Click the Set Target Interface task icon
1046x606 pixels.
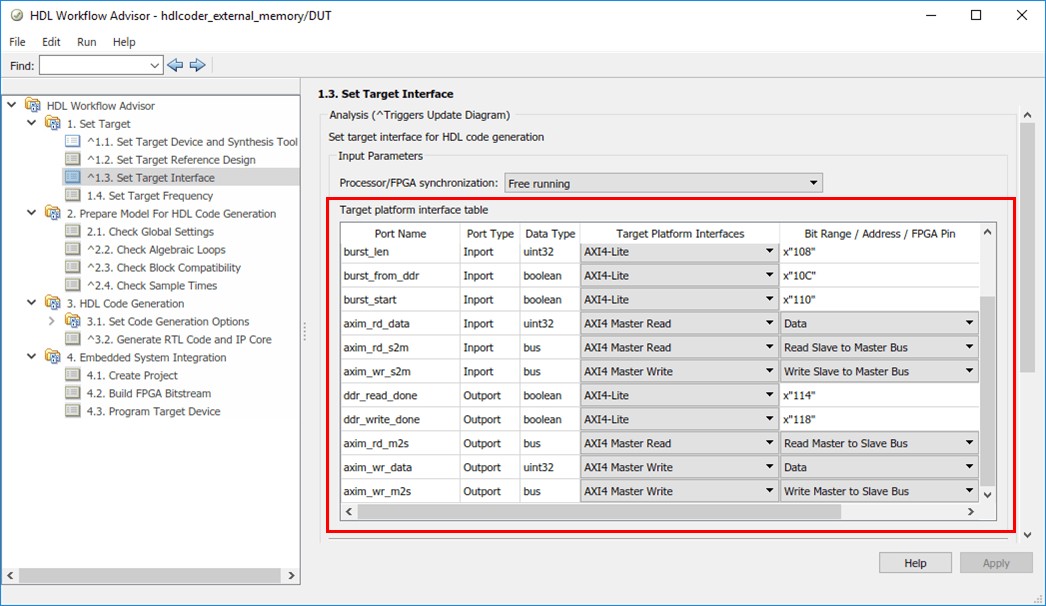pos(72,178)
